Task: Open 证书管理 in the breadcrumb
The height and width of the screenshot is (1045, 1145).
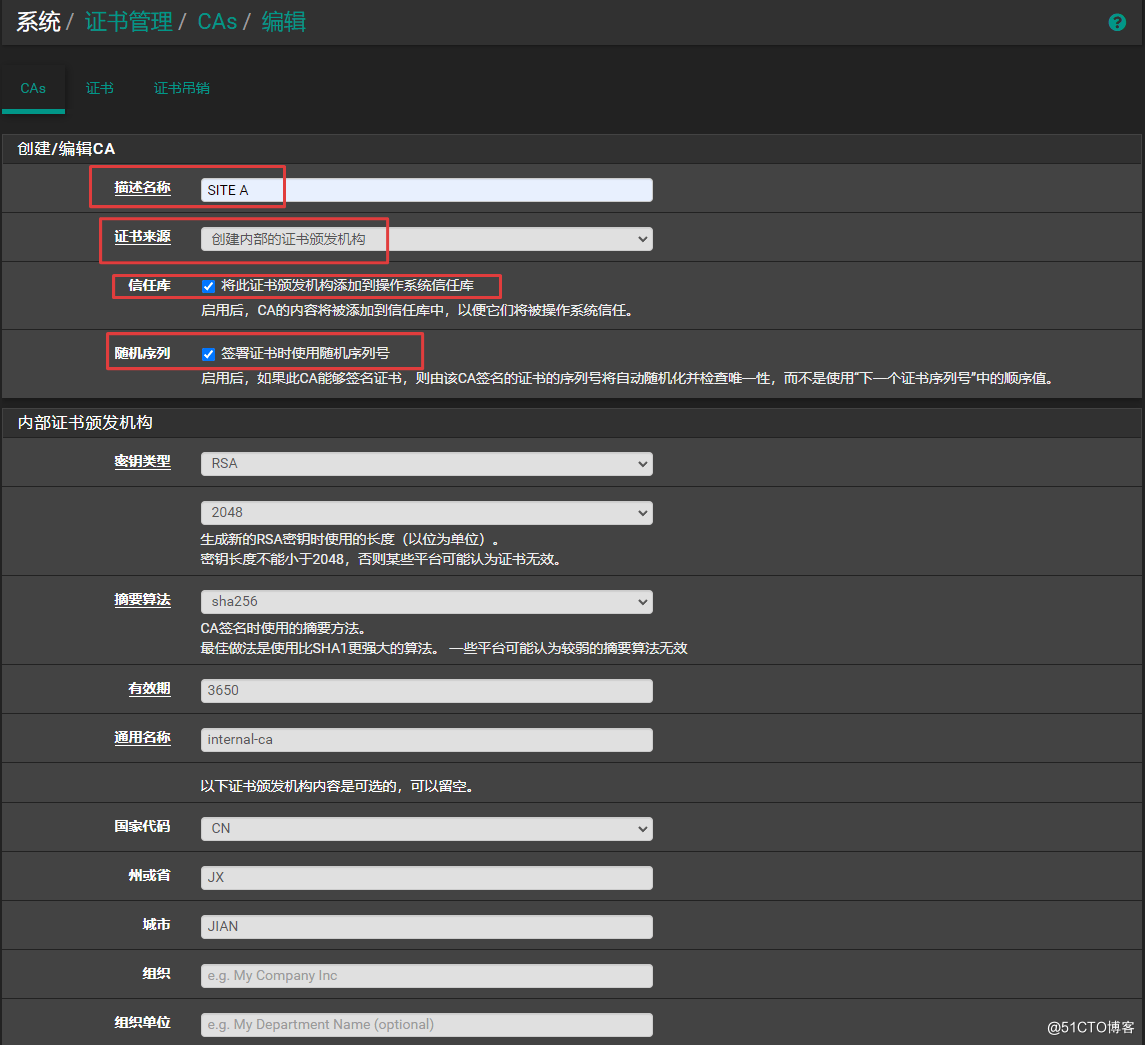Action: 129,22
